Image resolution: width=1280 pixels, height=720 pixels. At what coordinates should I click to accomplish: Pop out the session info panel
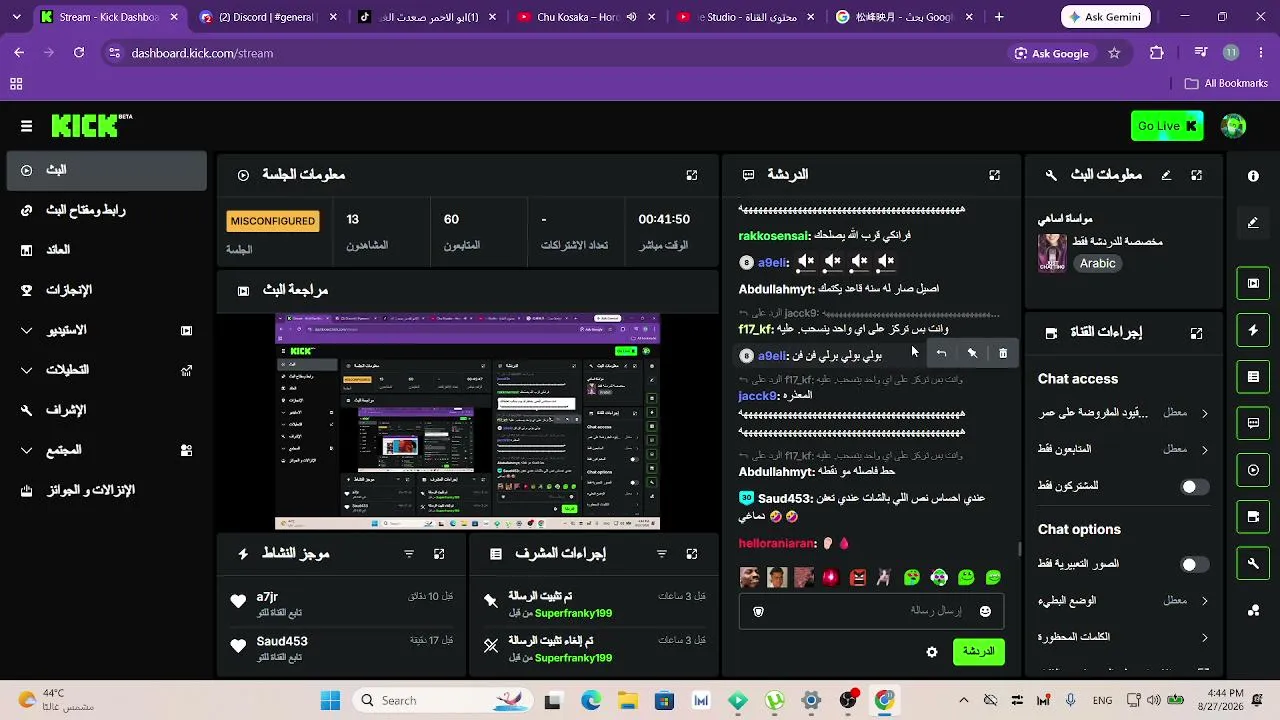coord(692,175)
